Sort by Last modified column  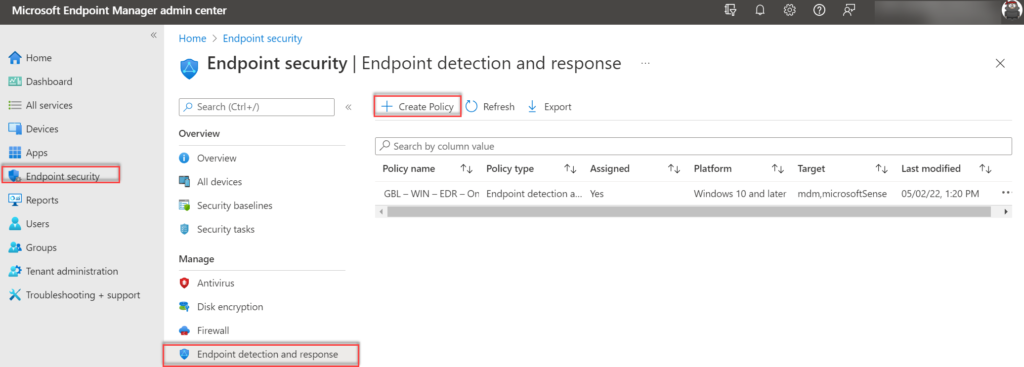coord(985,169)
